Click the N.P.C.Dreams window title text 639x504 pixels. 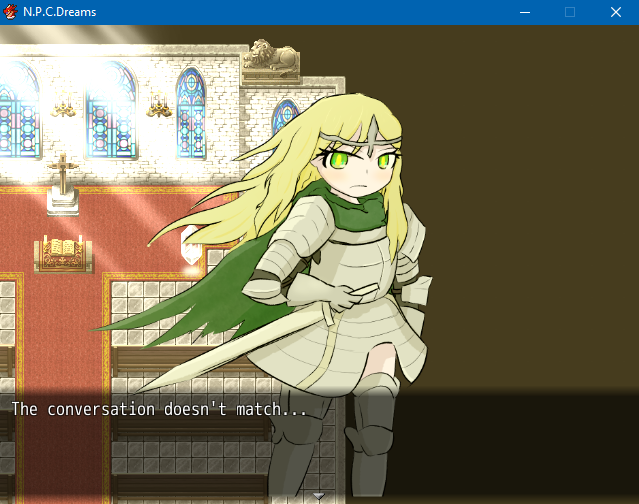coord(59,12)
